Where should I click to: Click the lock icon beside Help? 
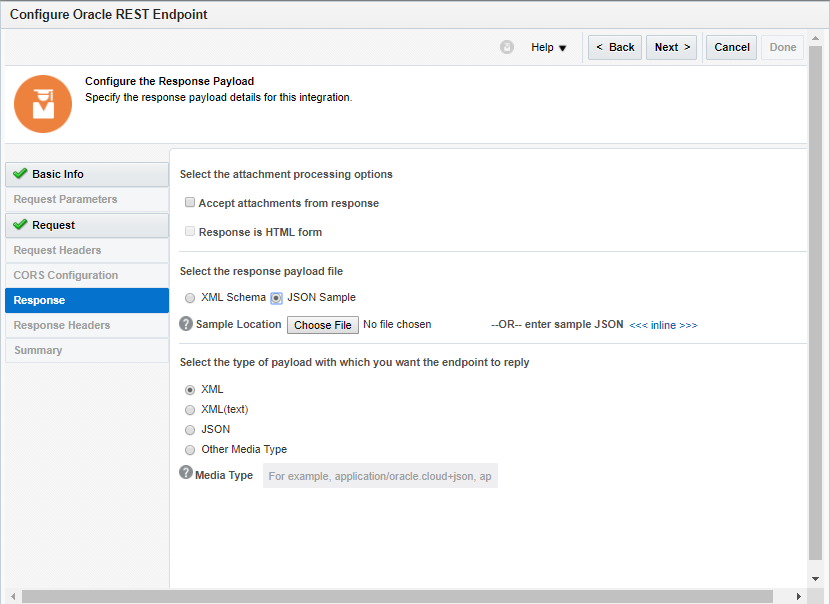(x=507, y=47)
